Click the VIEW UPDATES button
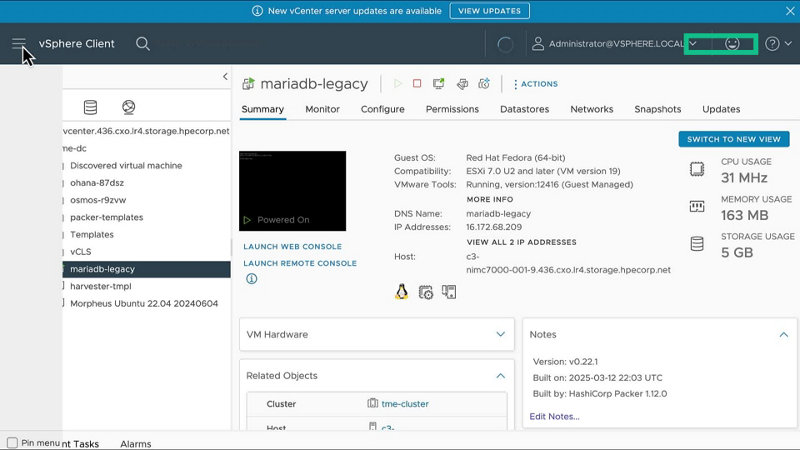Screen dimensions: 800x450 point(490,11)
